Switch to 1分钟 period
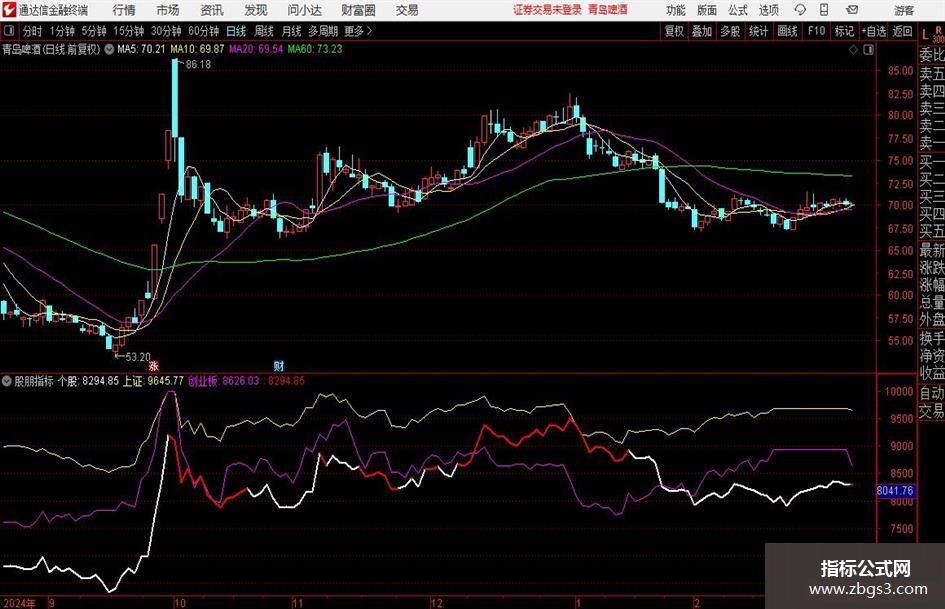The height and width of the screenshot is (609, 945). point(62,31)
